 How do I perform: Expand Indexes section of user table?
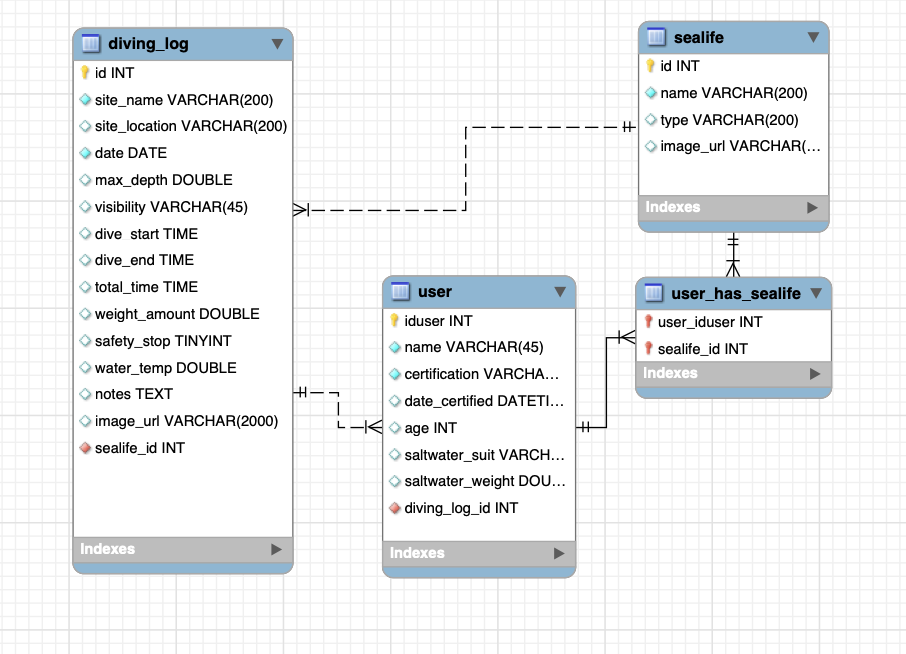pyautogui.click(x=559, y=553)
